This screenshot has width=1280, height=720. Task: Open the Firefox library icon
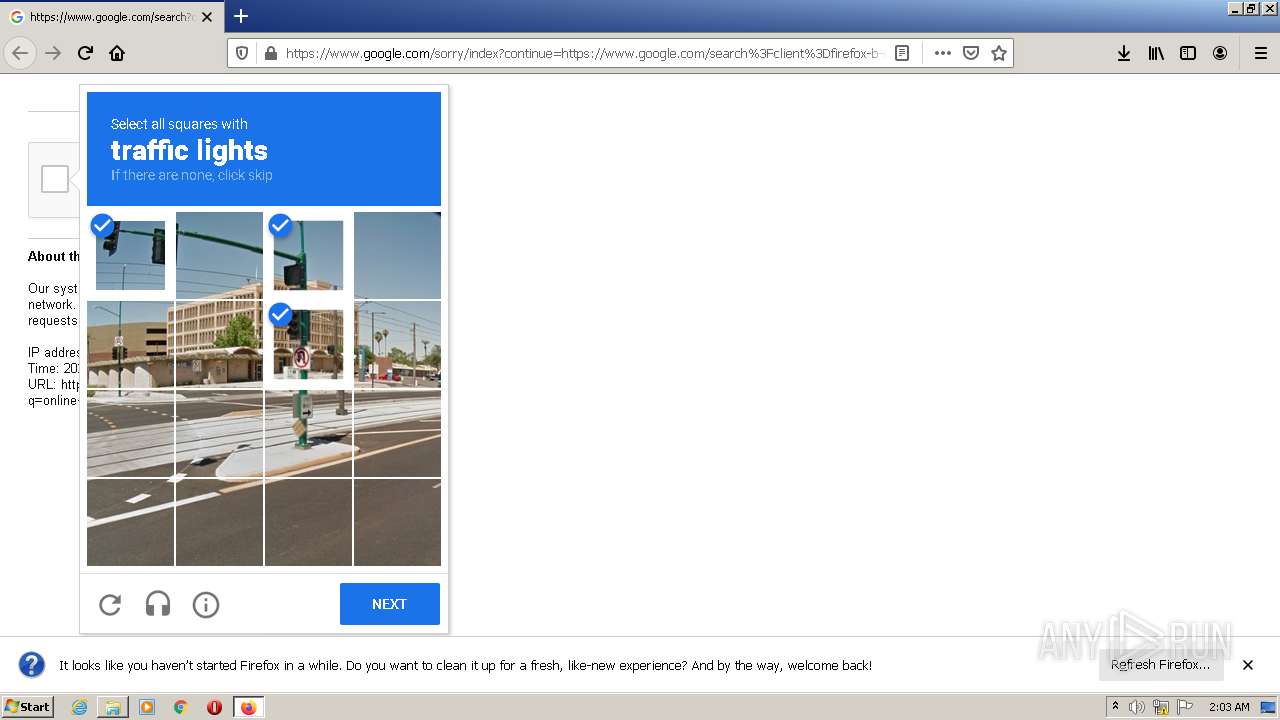1156,53
